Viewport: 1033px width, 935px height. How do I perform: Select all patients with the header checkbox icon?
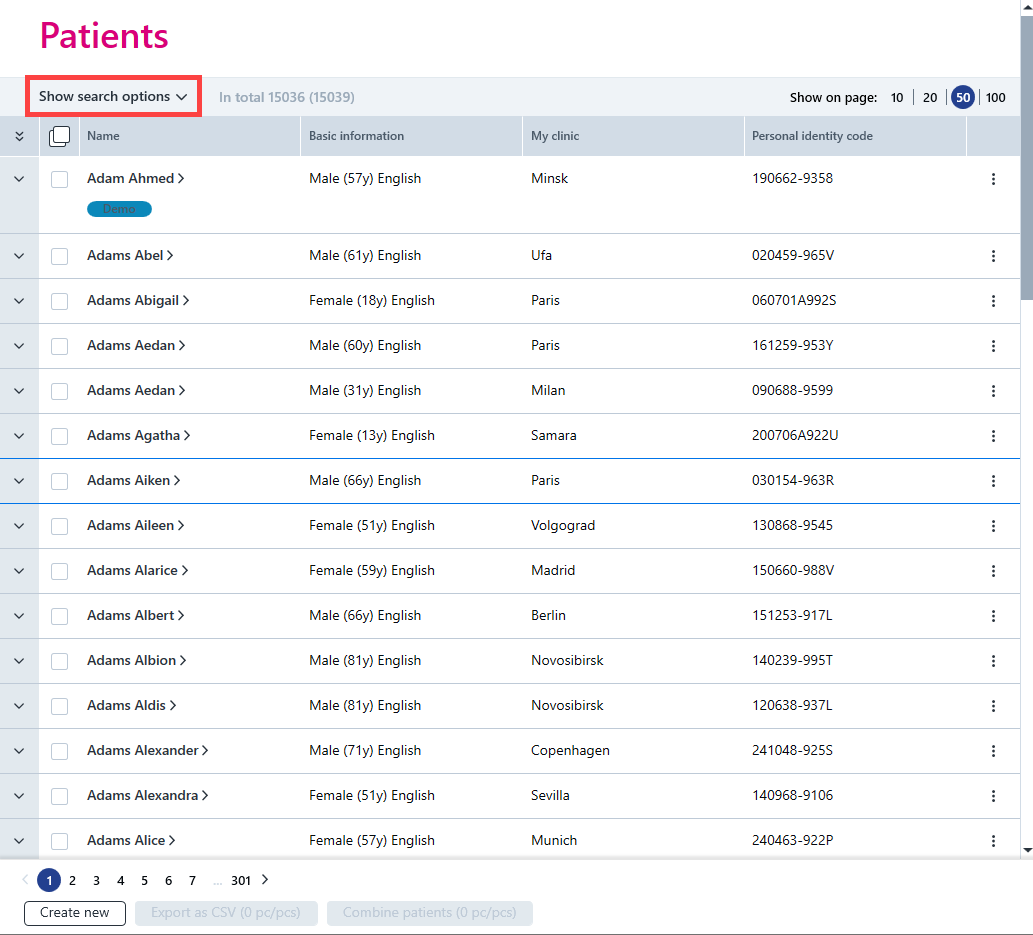pos(59,136)
